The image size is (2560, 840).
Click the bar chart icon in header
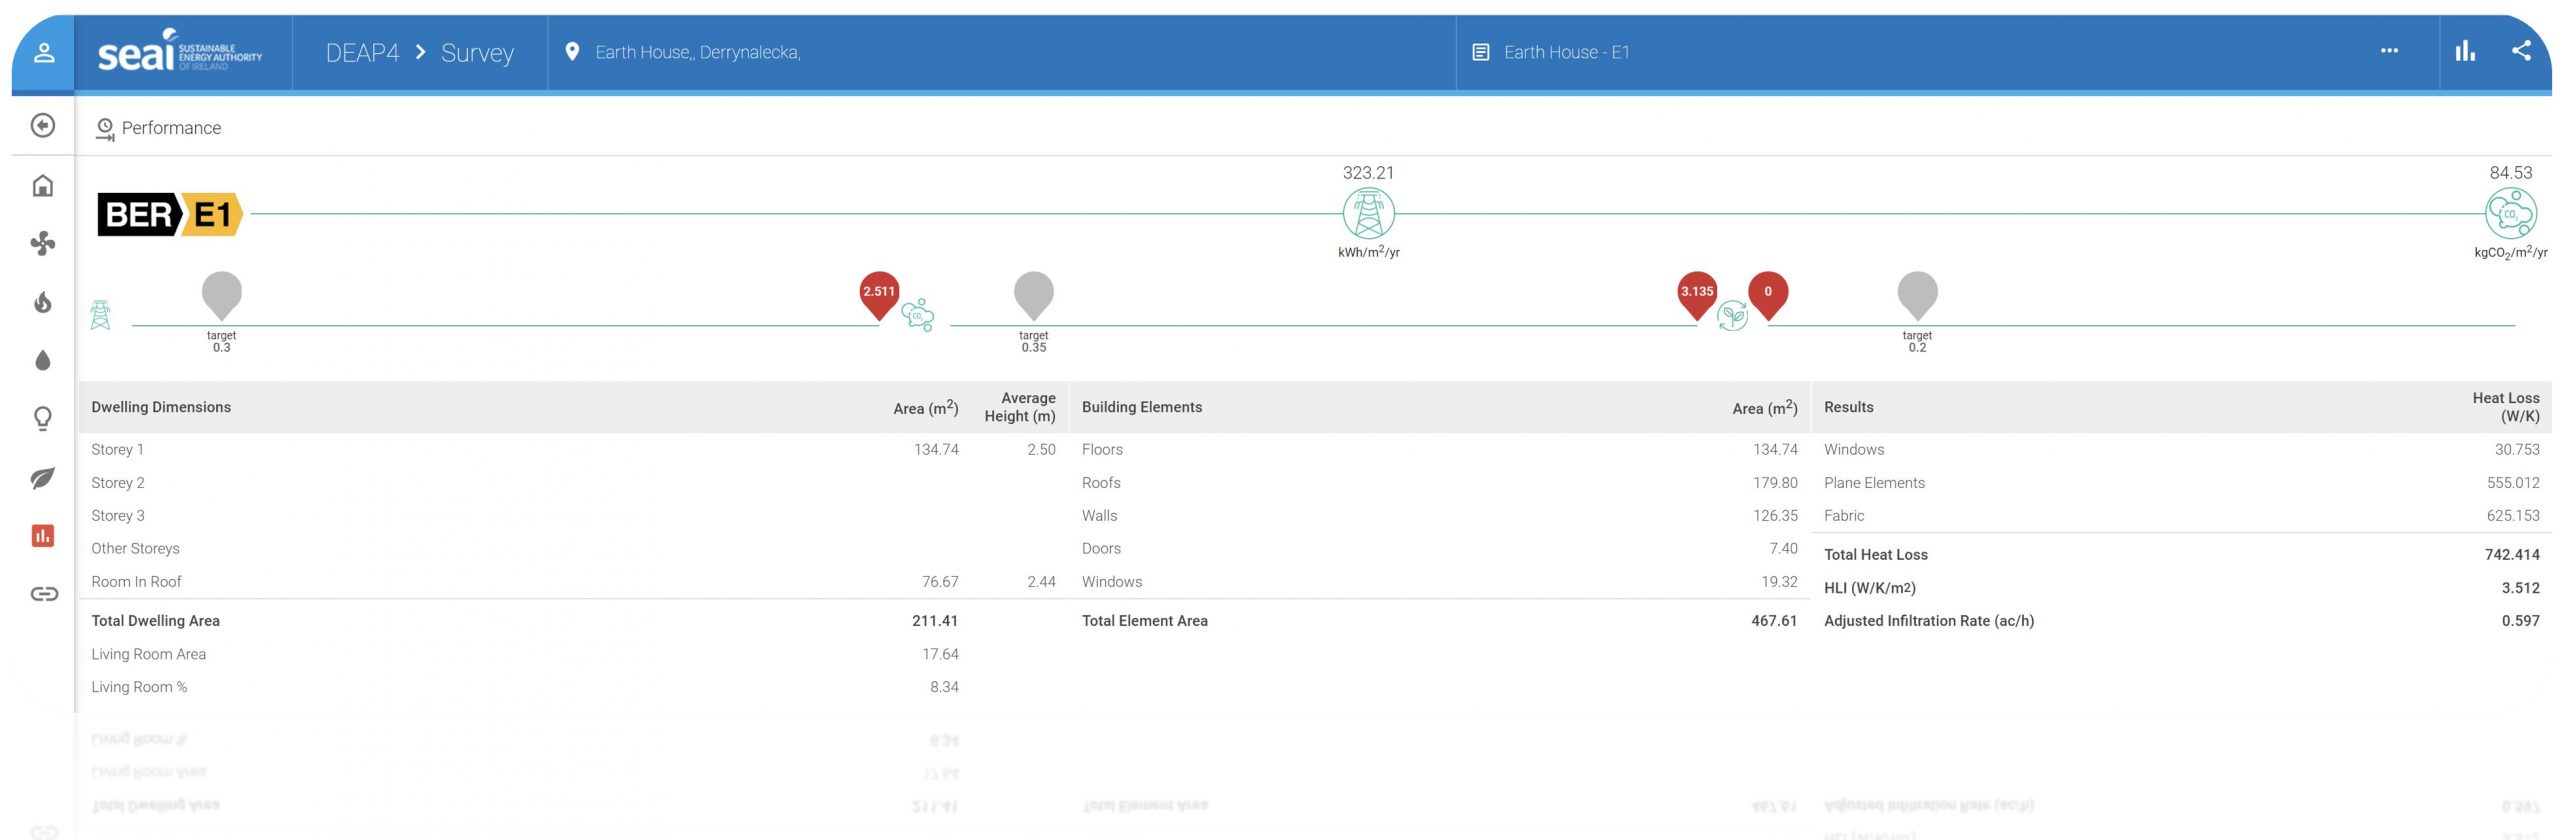pyautogui.click(x=2465, y=51)
